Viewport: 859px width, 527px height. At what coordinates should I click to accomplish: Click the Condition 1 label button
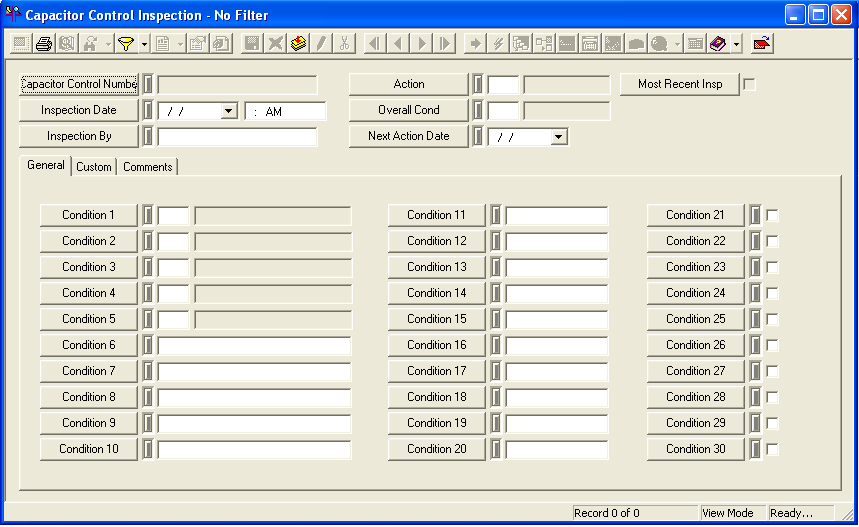[x=88, y=215]
